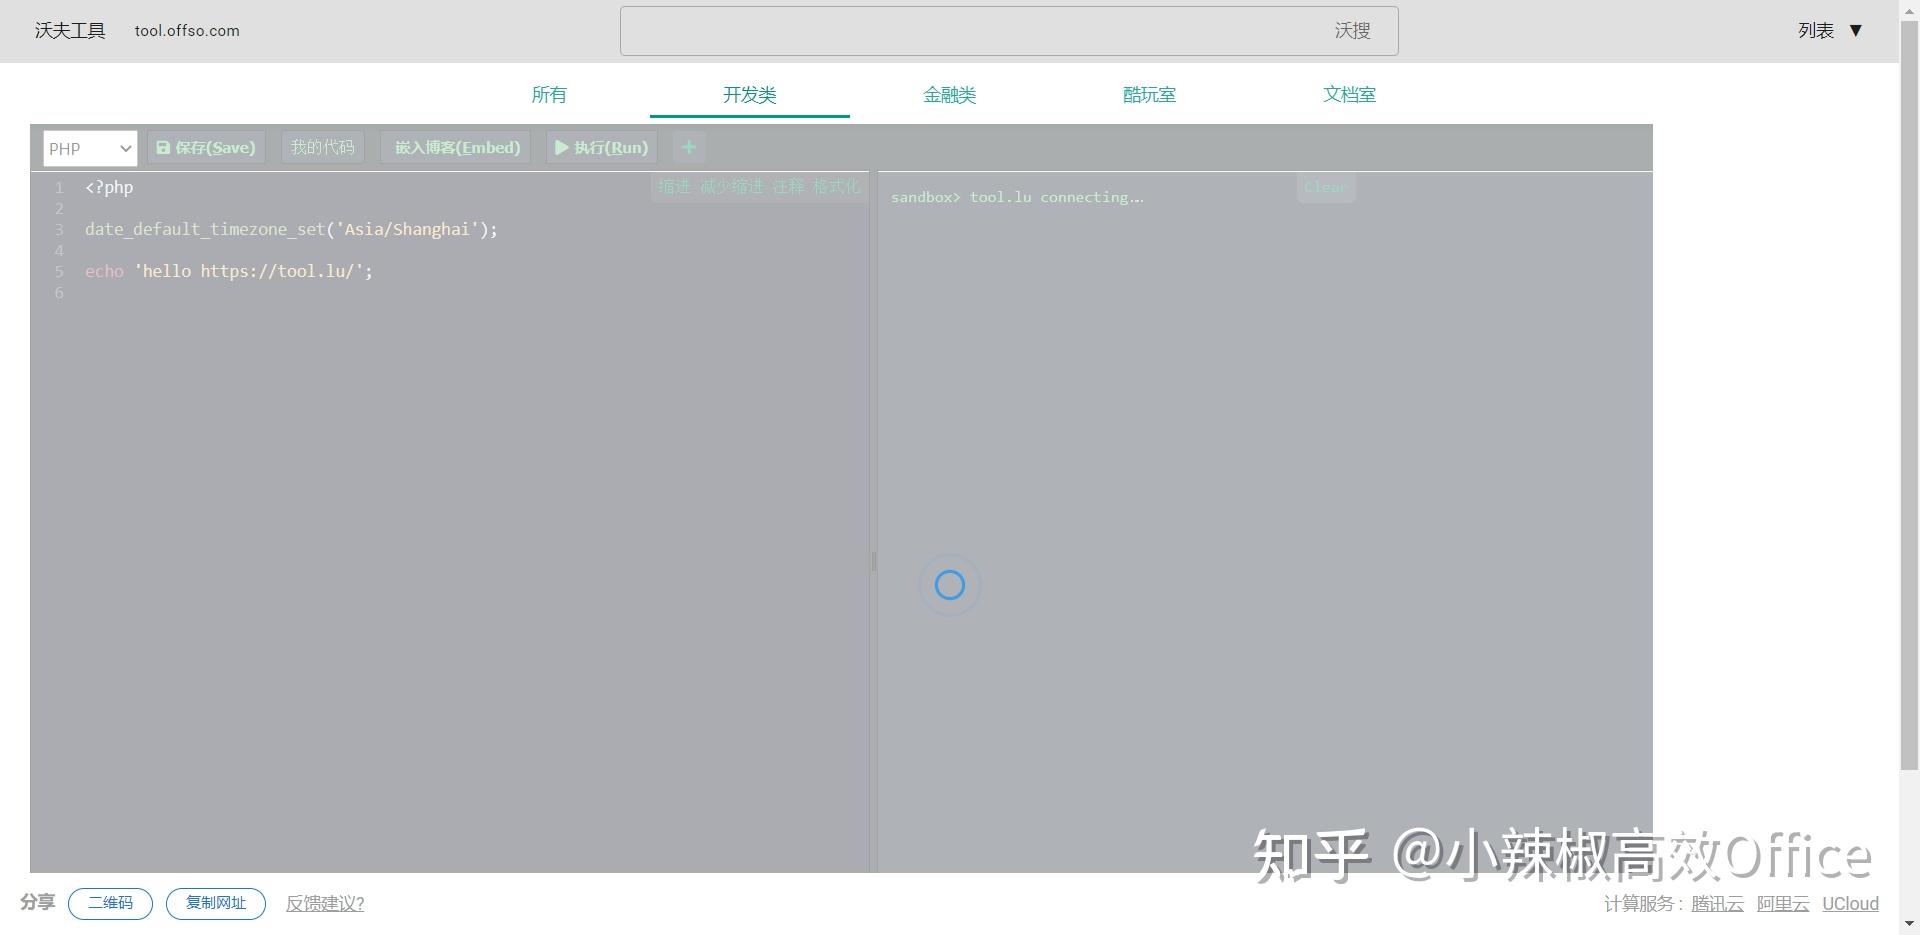Embed the code via 嵌入博客(Embed)
The image size is (1920, 935).
point(455,147)
